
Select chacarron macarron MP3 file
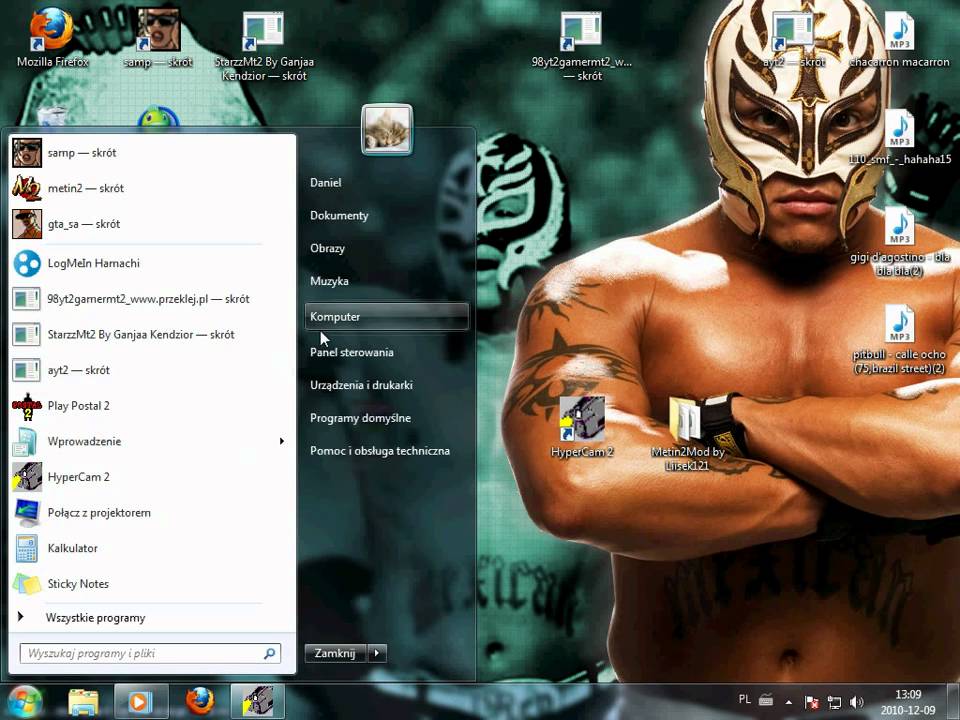click(899, 38)
